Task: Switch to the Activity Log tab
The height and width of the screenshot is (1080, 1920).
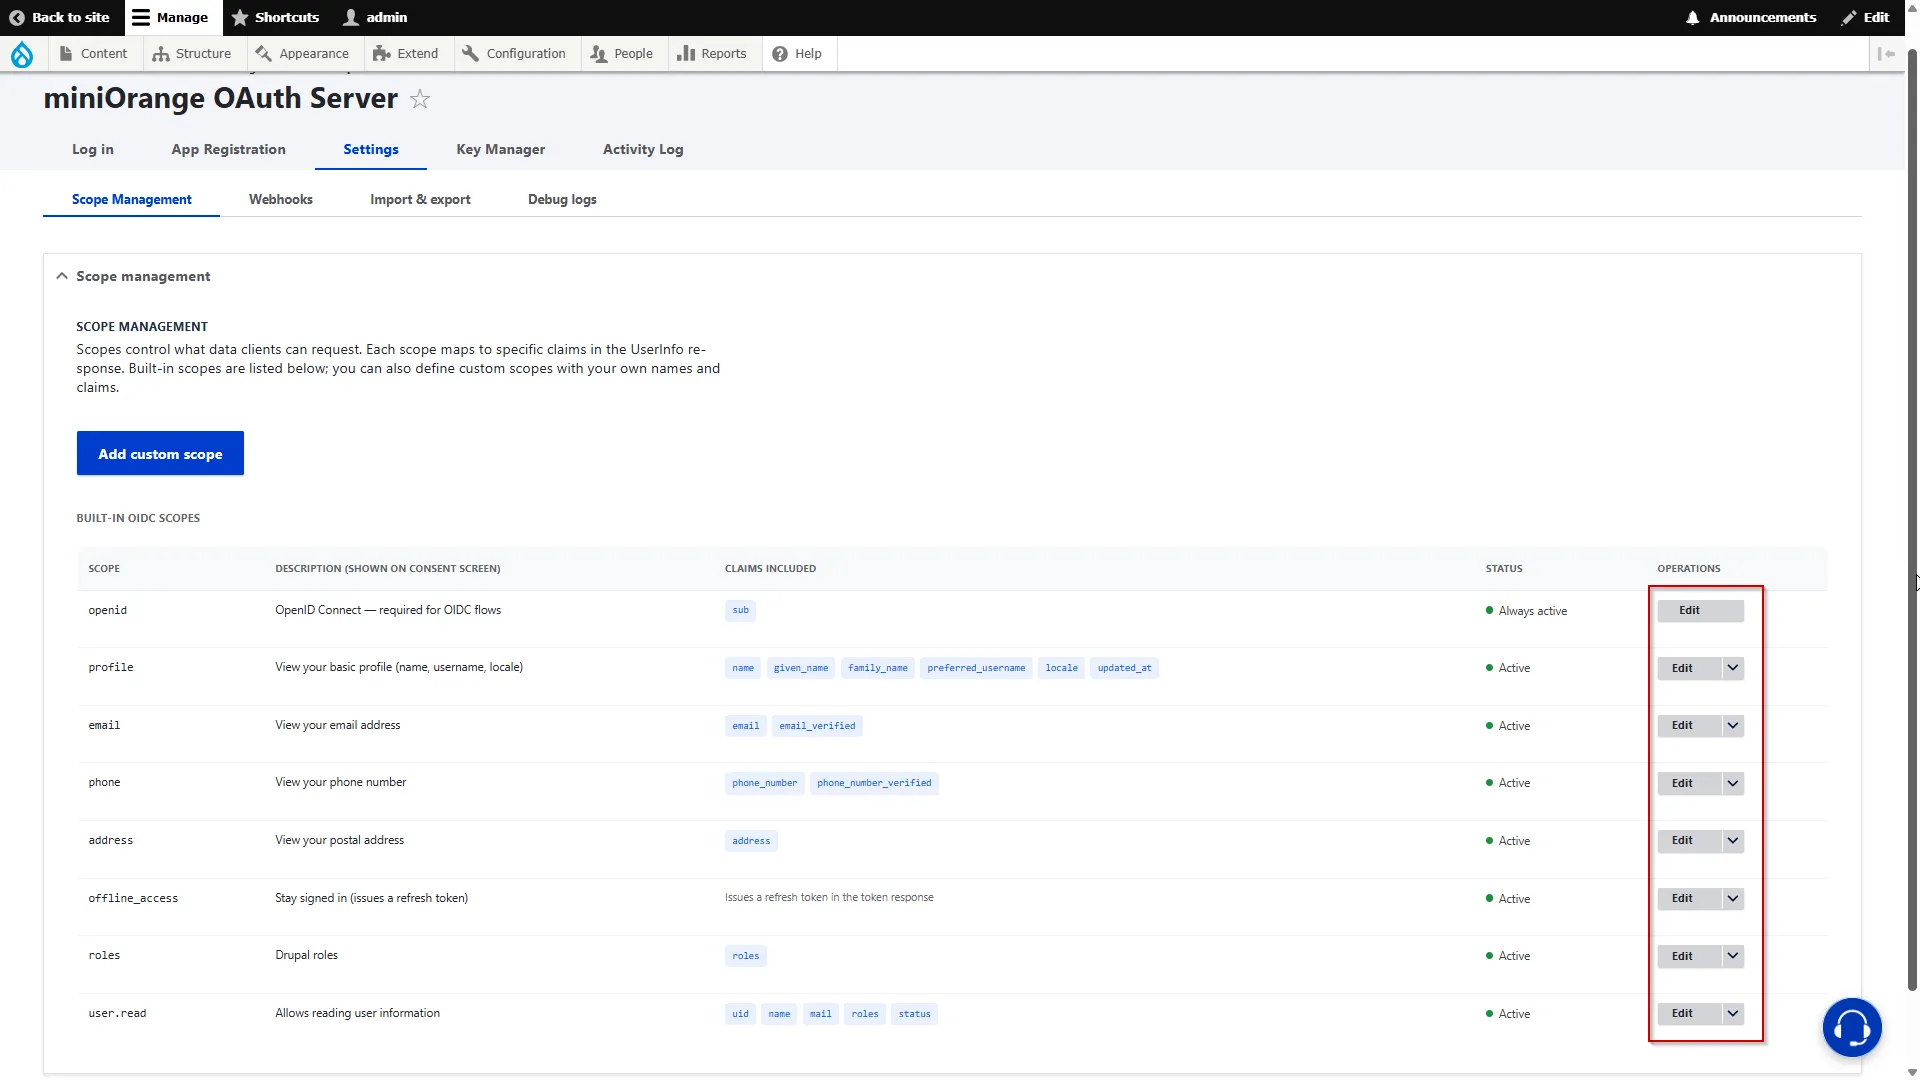Action: pyautogui.click(x=643, y=149)
